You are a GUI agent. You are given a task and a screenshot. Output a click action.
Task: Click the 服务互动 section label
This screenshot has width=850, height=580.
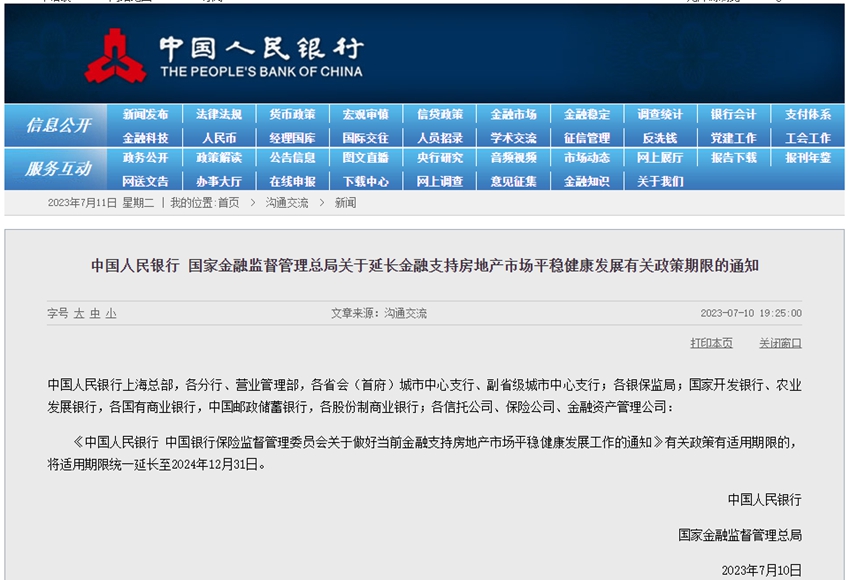coord(59,169)
